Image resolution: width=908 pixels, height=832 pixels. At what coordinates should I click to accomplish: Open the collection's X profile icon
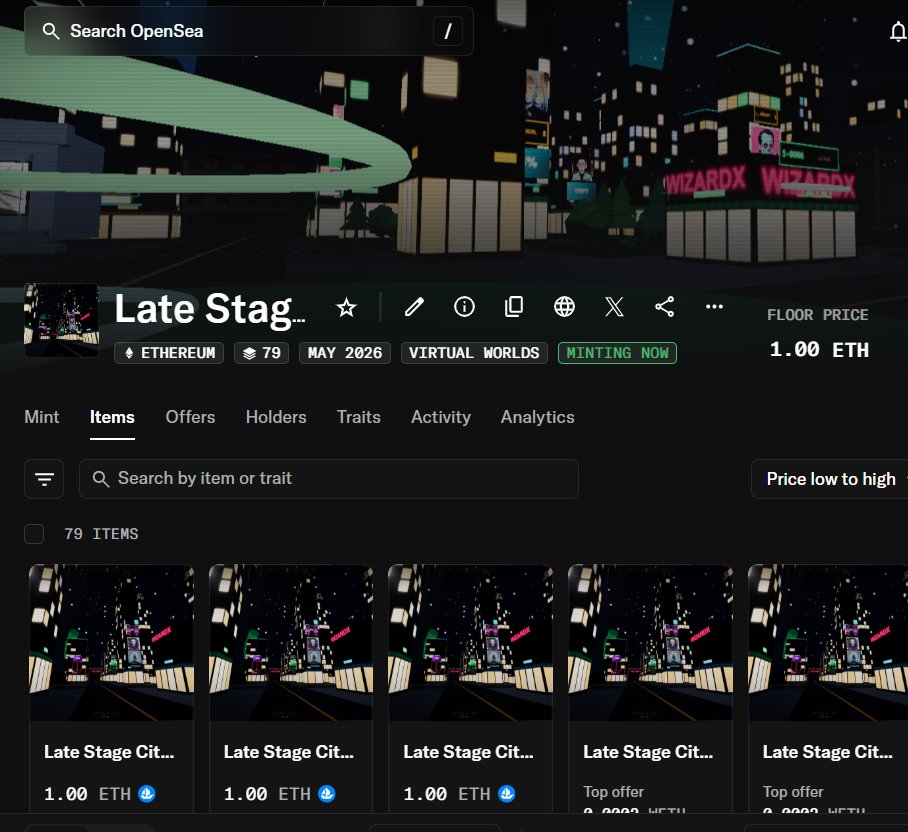(x=614, y=307)
